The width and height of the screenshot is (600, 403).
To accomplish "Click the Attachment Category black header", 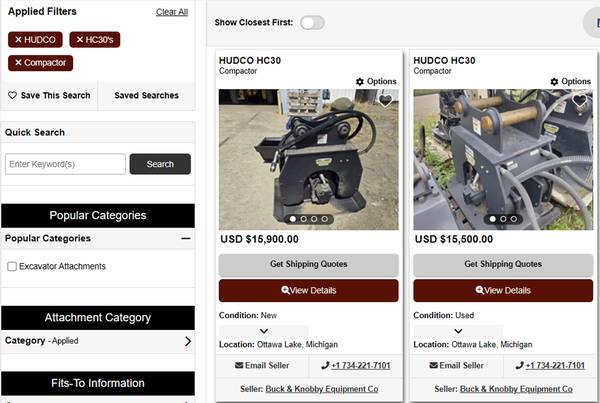I will pyautogui.click(x=98, y=318).
